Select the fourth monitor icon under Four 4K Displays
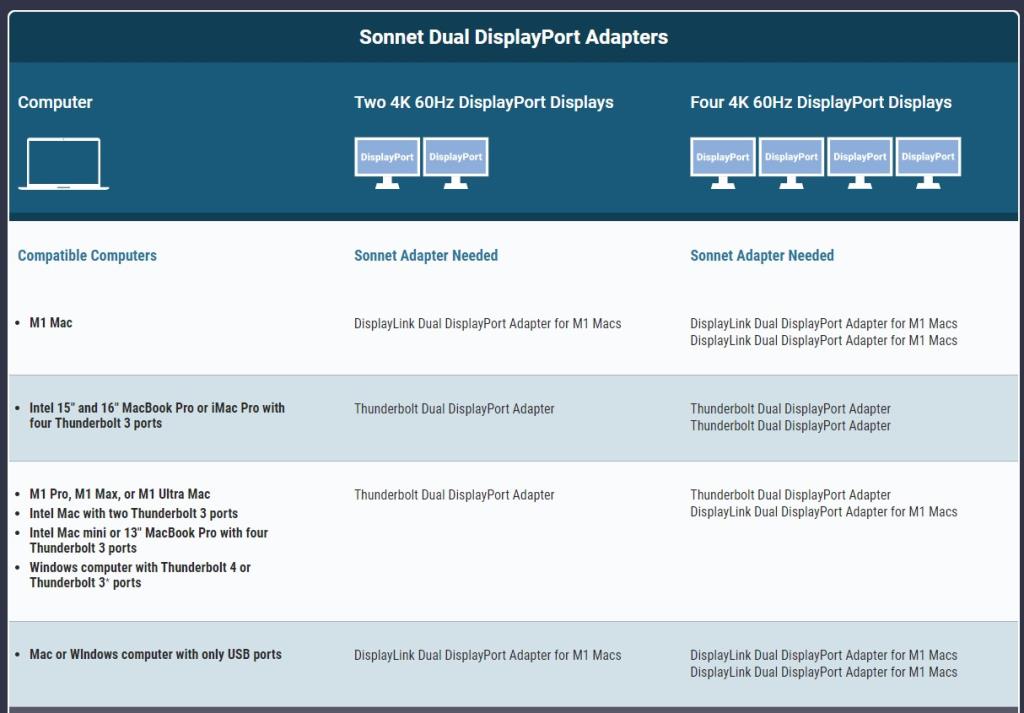Viewport: 1024px width, 713px height. [x=928, y=162]
